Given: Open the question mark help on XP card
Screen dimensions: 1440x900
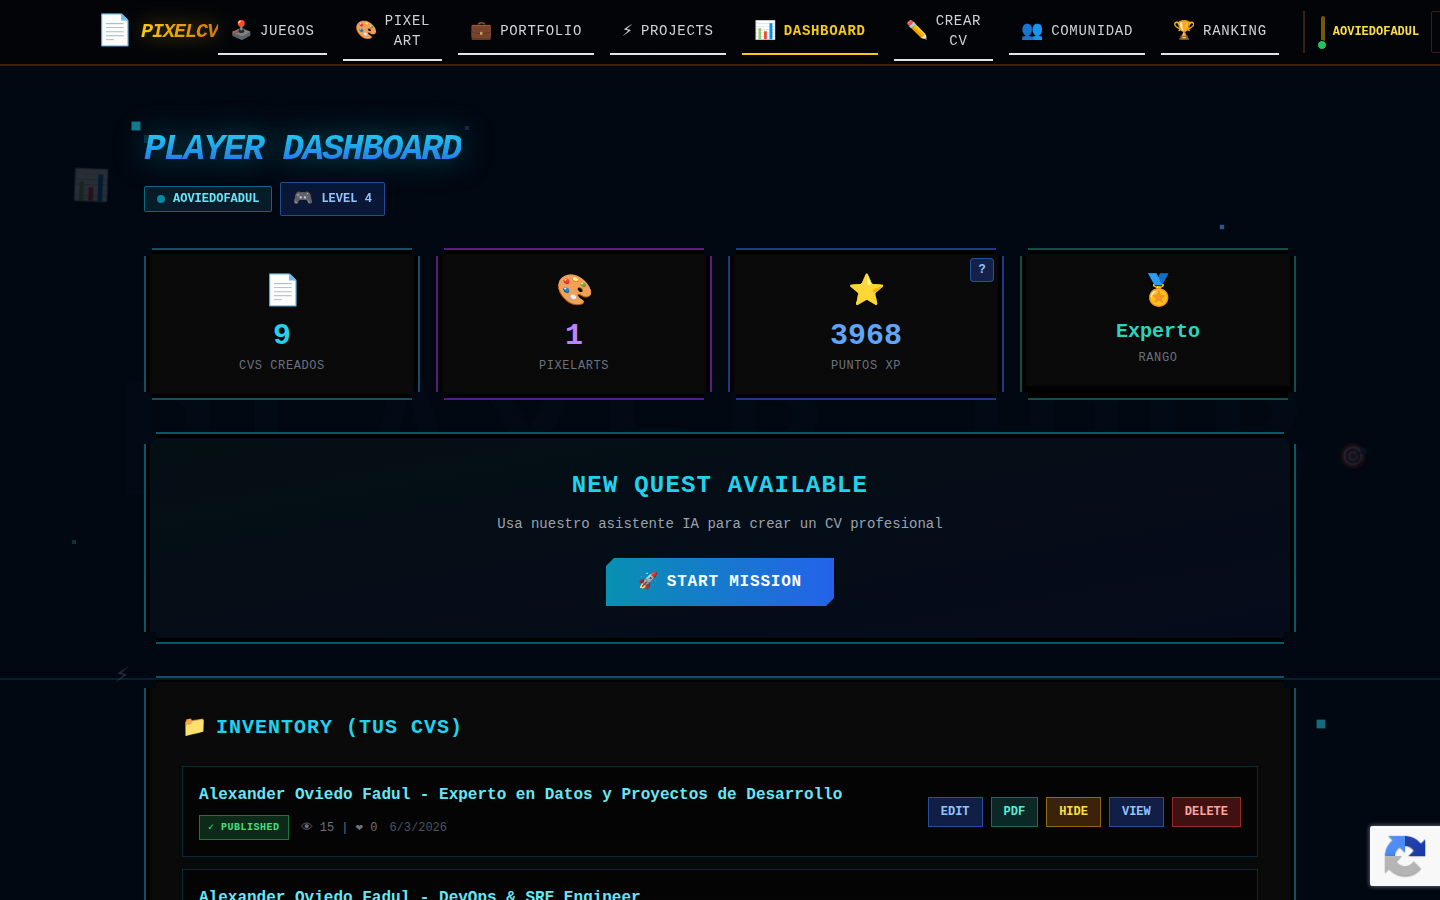Looking at the screenshot, I should (x=982, y=270).
